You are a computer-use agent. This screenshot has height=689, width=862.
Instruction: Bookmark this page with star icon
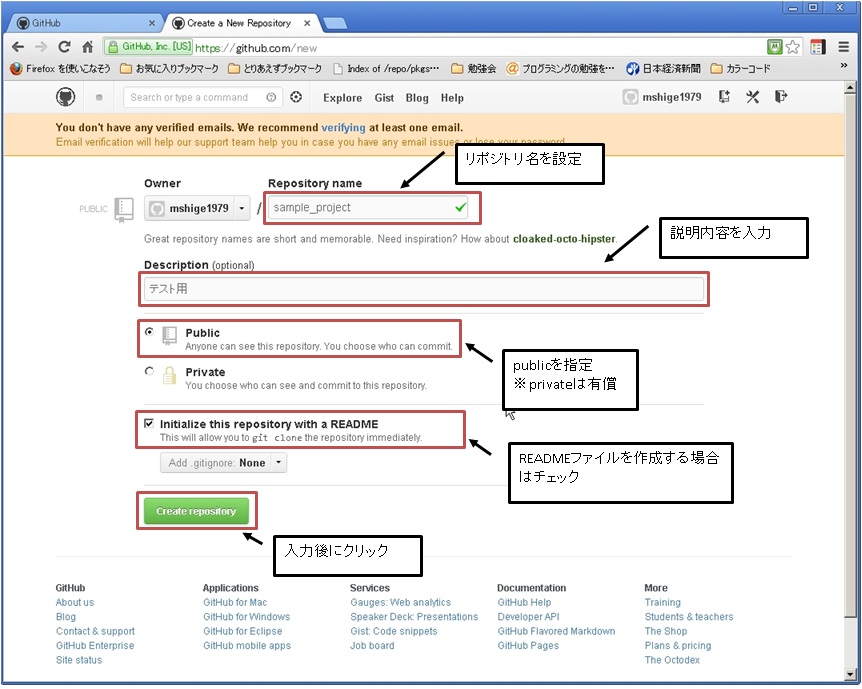(792, 47)
